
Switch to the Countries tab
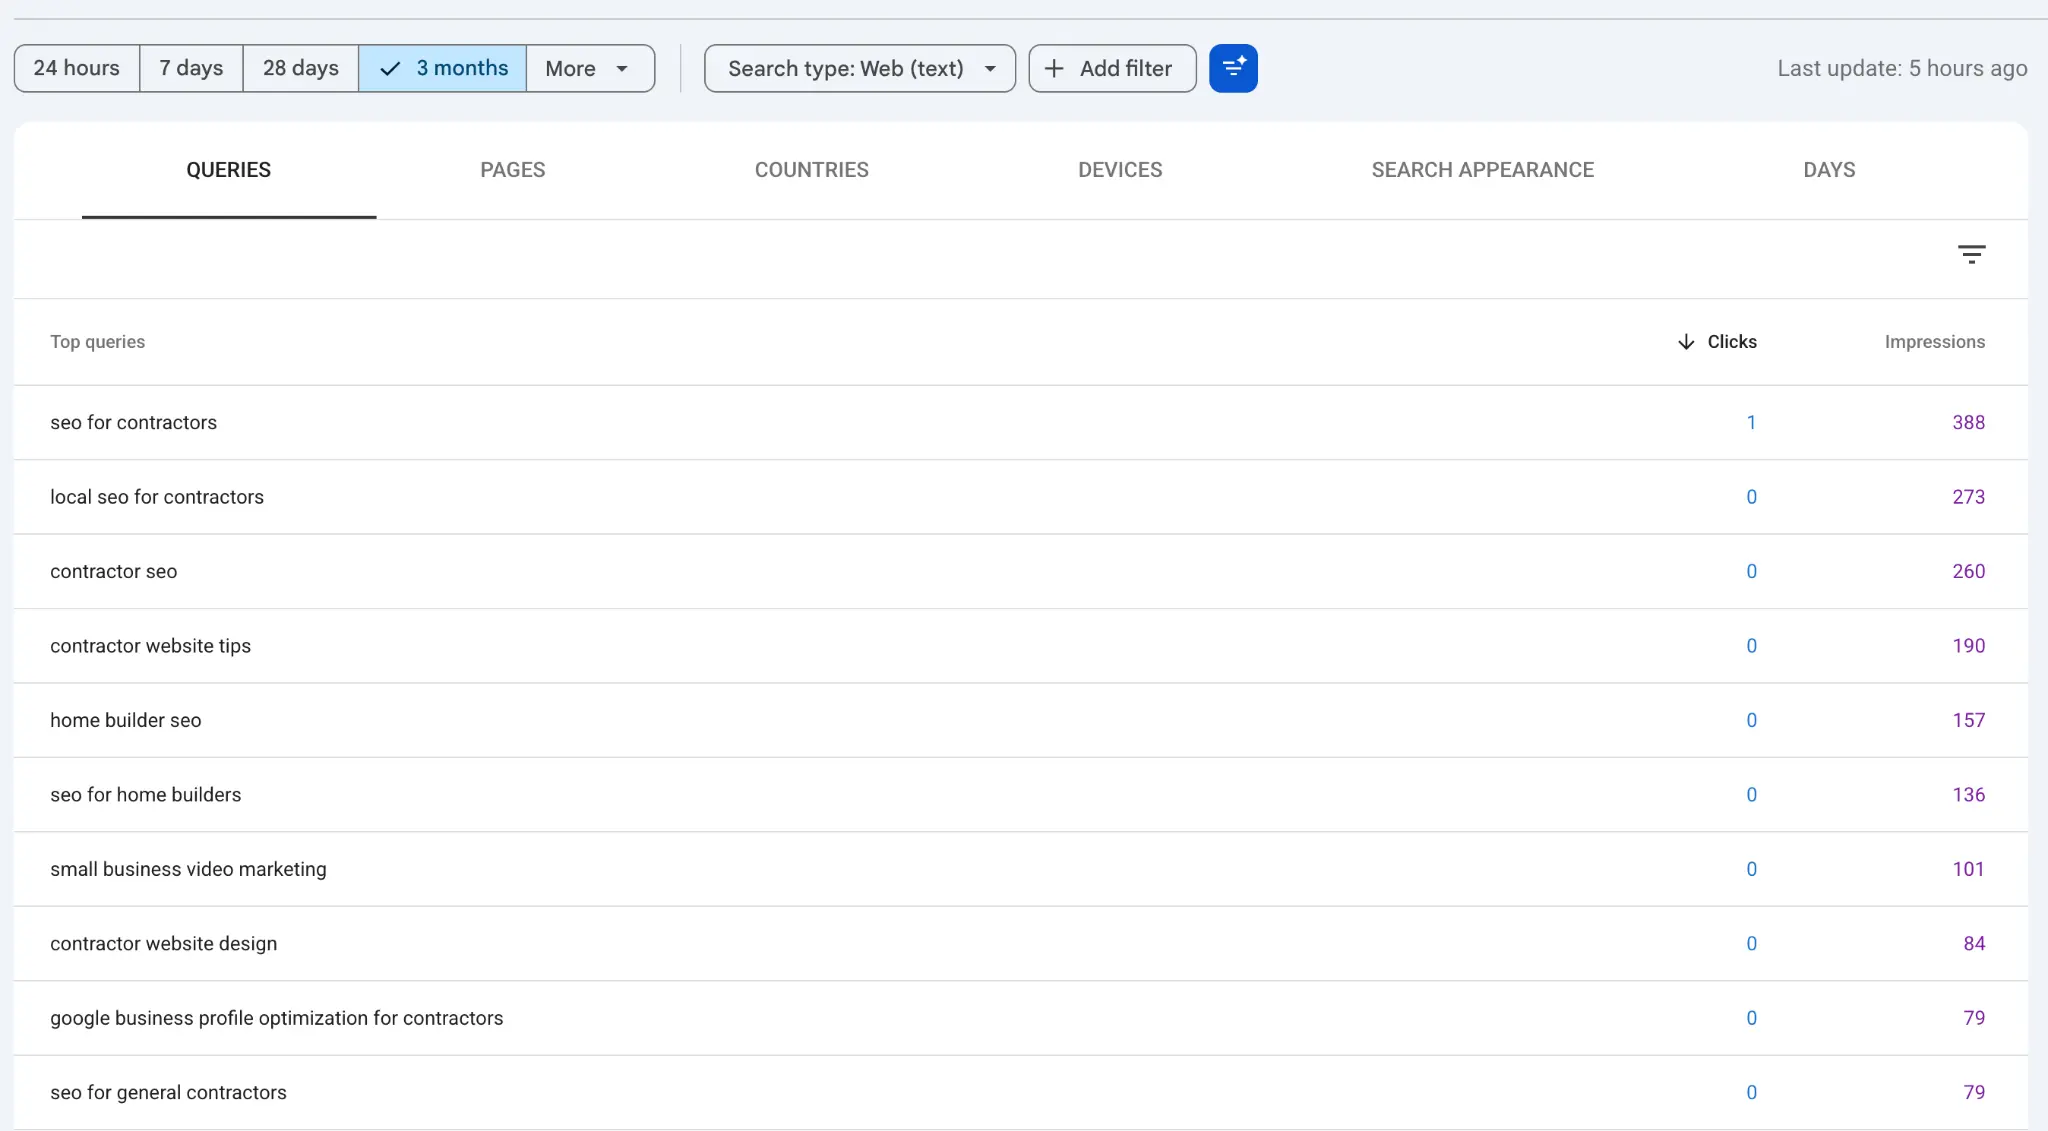(812, 170)
